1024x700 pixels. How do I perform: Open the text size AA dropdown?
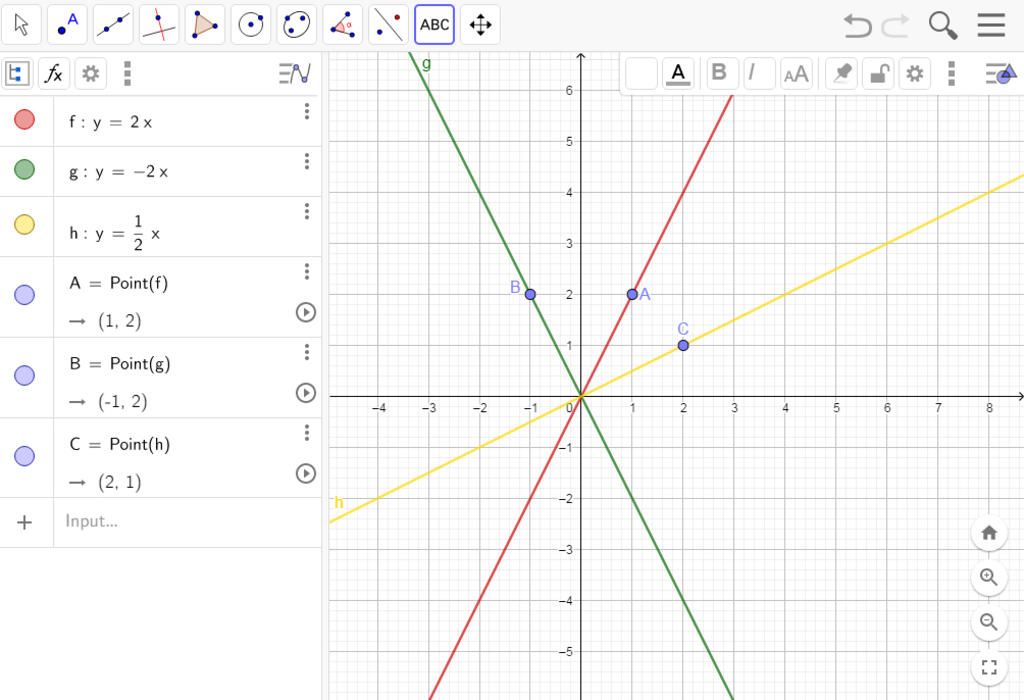pos(796,73)
